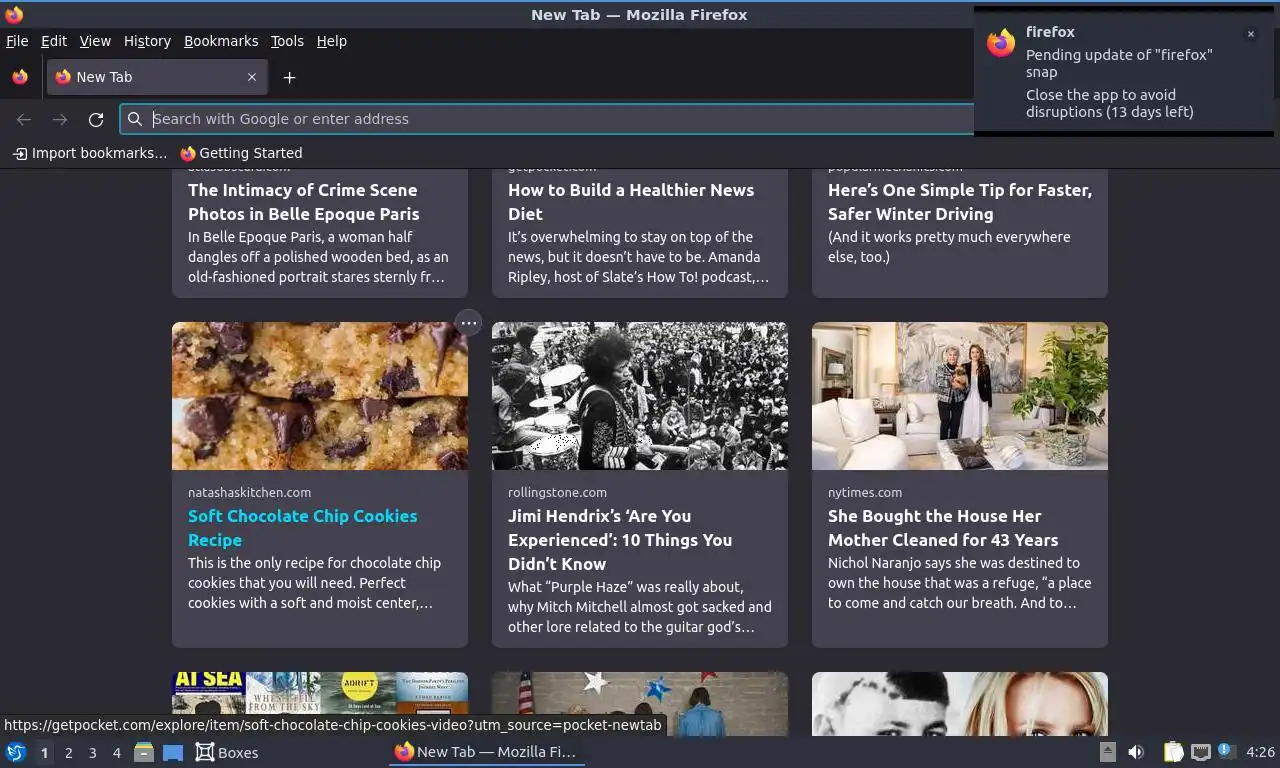Image resolution: width=1280 pixels, height=768 pixels.
Task: Reload the current page
Action: 96,119
